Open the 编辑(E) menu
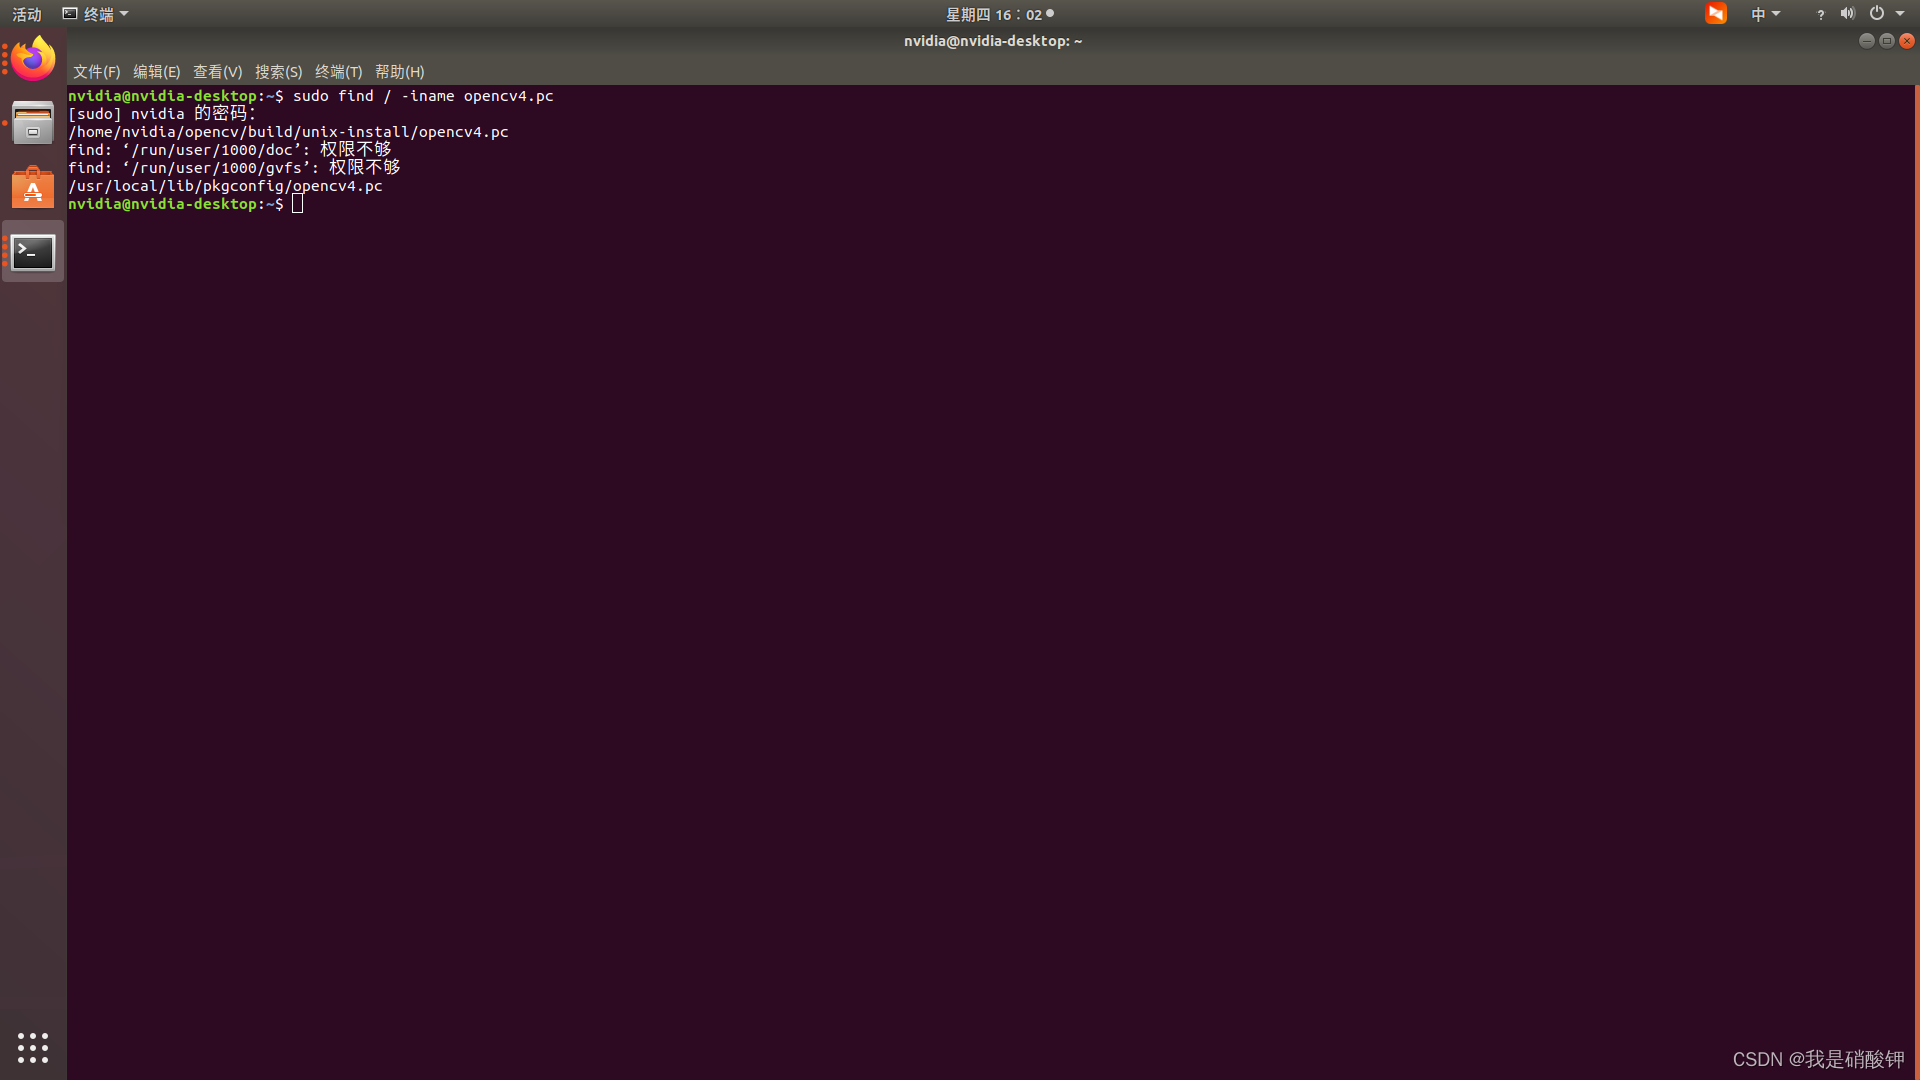Image resolution: width=1920 pixels, height=1080 pixels. click(156, 71)
